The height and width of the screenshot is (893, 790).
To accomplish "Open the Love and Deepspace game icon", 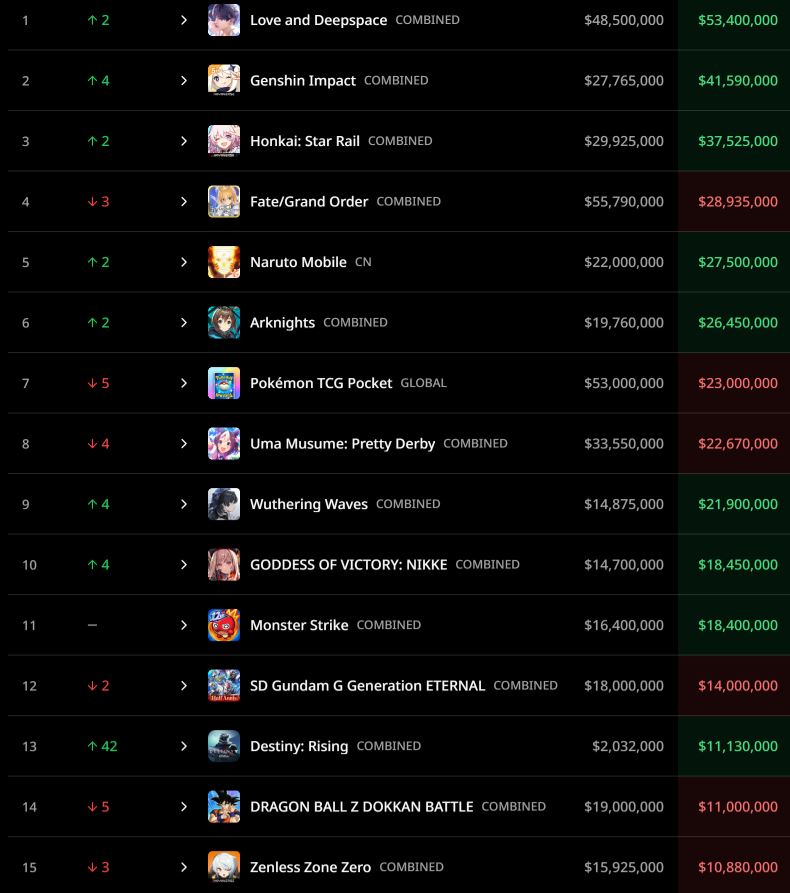I will coord(224,20).
